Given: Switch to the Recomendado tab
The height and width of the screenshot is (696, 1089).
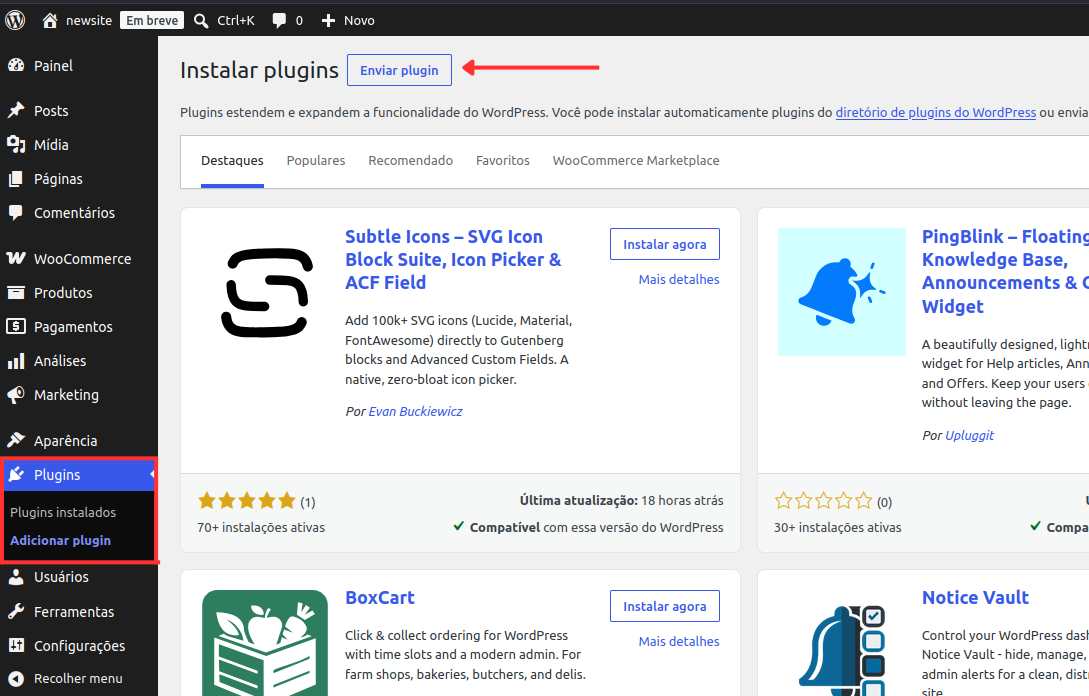Looking at the screenshot, I should point(410,161).
